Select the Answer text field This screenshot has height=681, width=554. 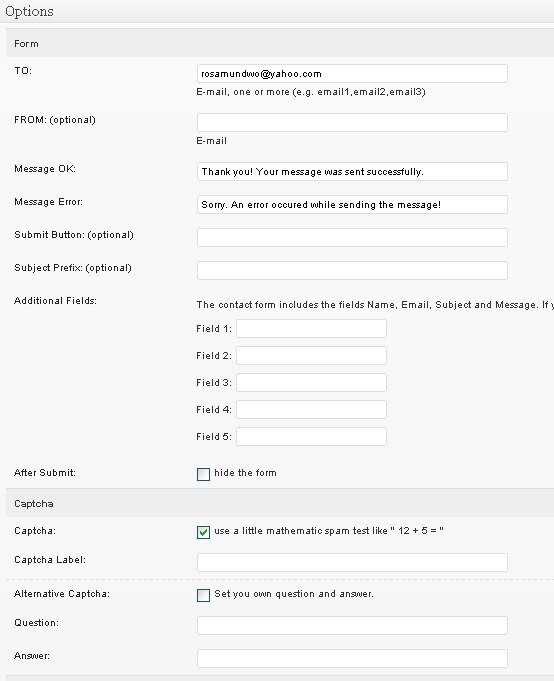(x=352, y=658)
